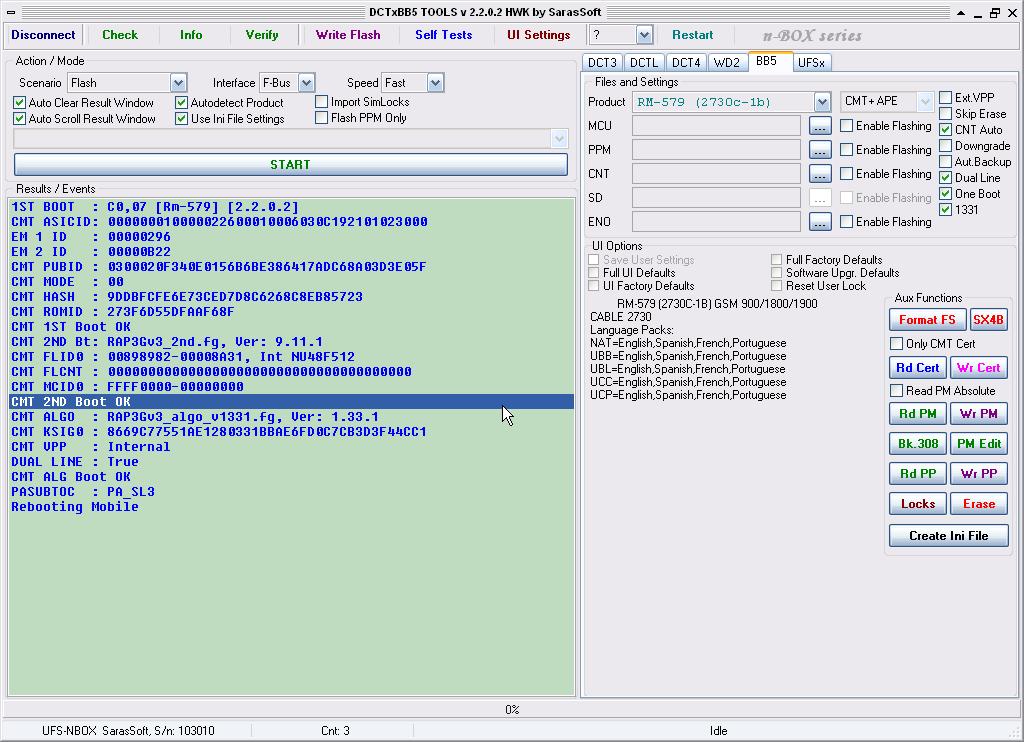
Task: Select the WD2 tab
Action: (x=727, y=63)
